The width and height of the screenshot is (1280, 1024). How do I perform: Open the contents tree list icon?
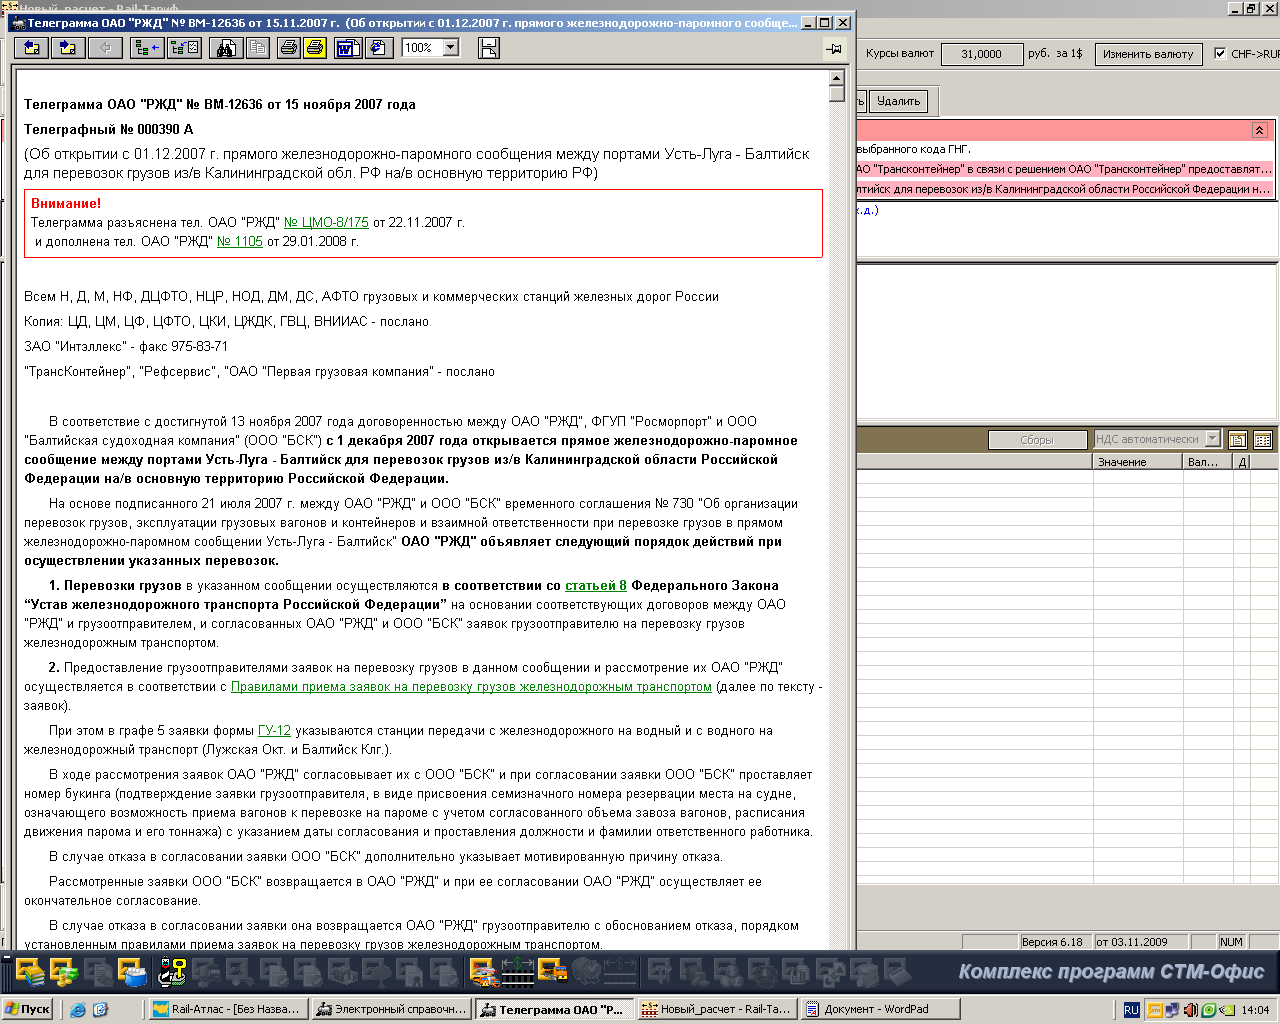pos(184,47)
